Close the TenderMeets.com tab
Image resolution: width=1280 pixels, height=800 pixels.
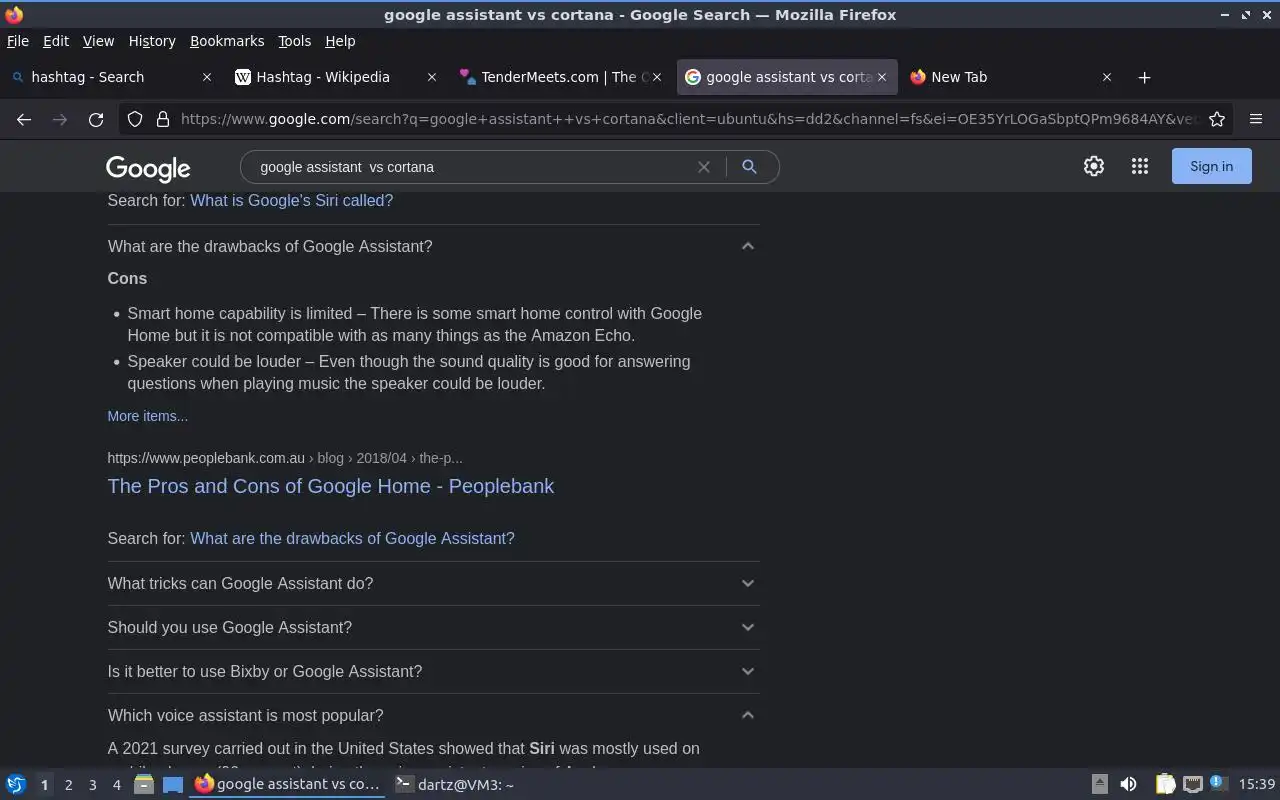657,77
